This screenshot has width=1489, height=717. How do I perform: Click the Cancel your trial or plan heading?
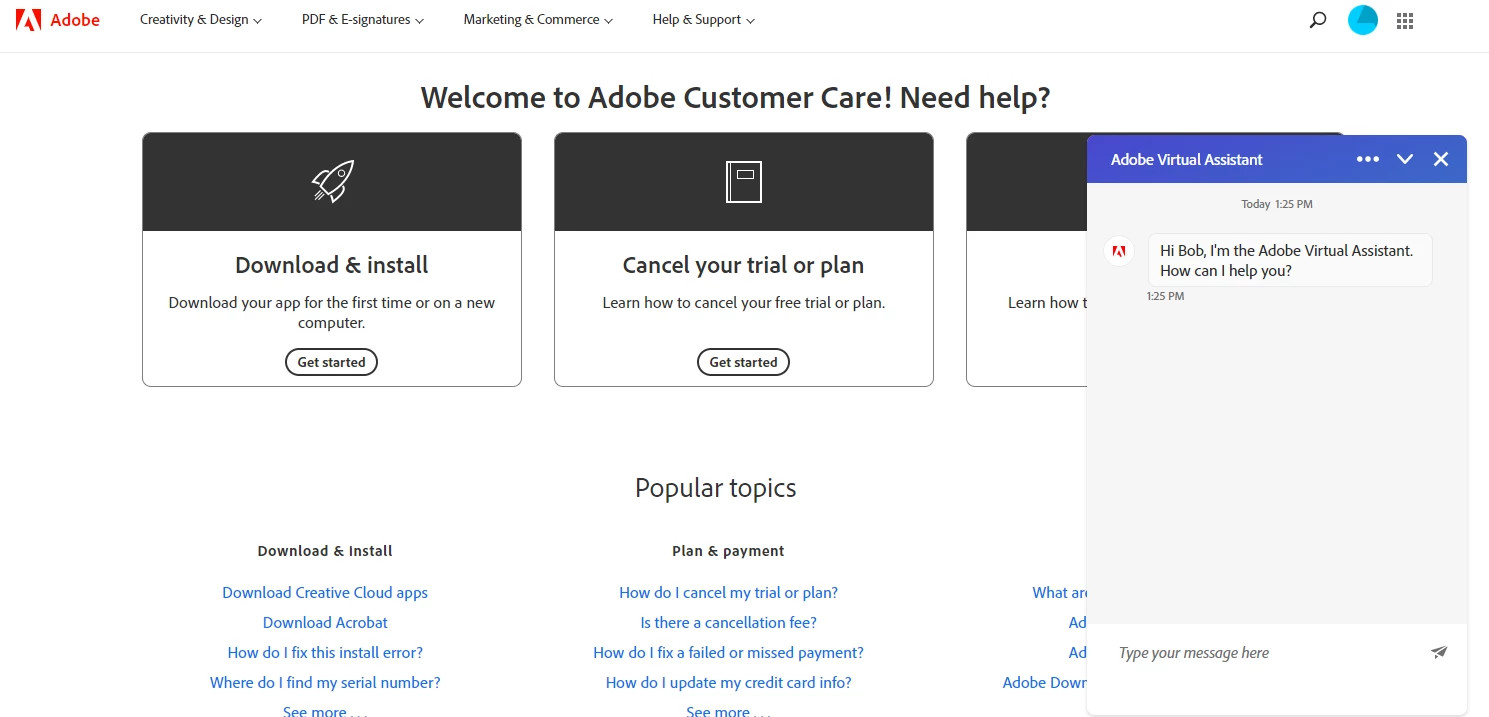point(743,265)
